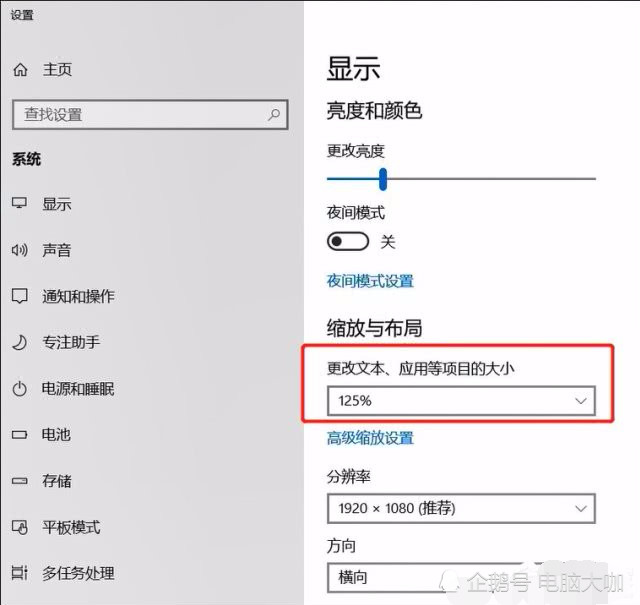The image size is (640, 605).
Task: Click the 更改亮度 brightness slider handle
Action: point(382,179)
